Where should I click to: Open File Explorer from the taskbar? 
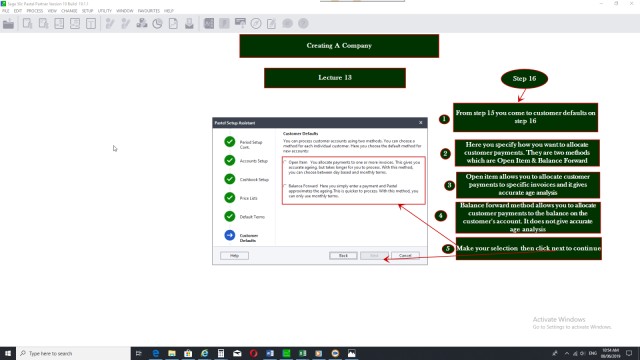point(172,353)
